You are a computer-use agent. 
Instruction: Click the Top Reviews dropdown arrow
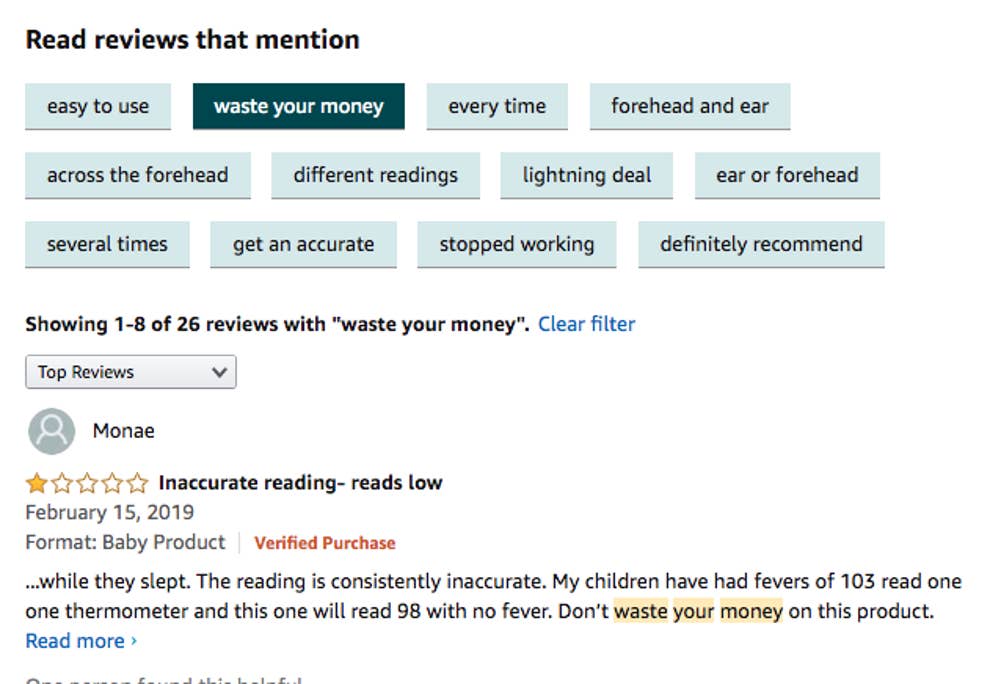pos(219,372)
